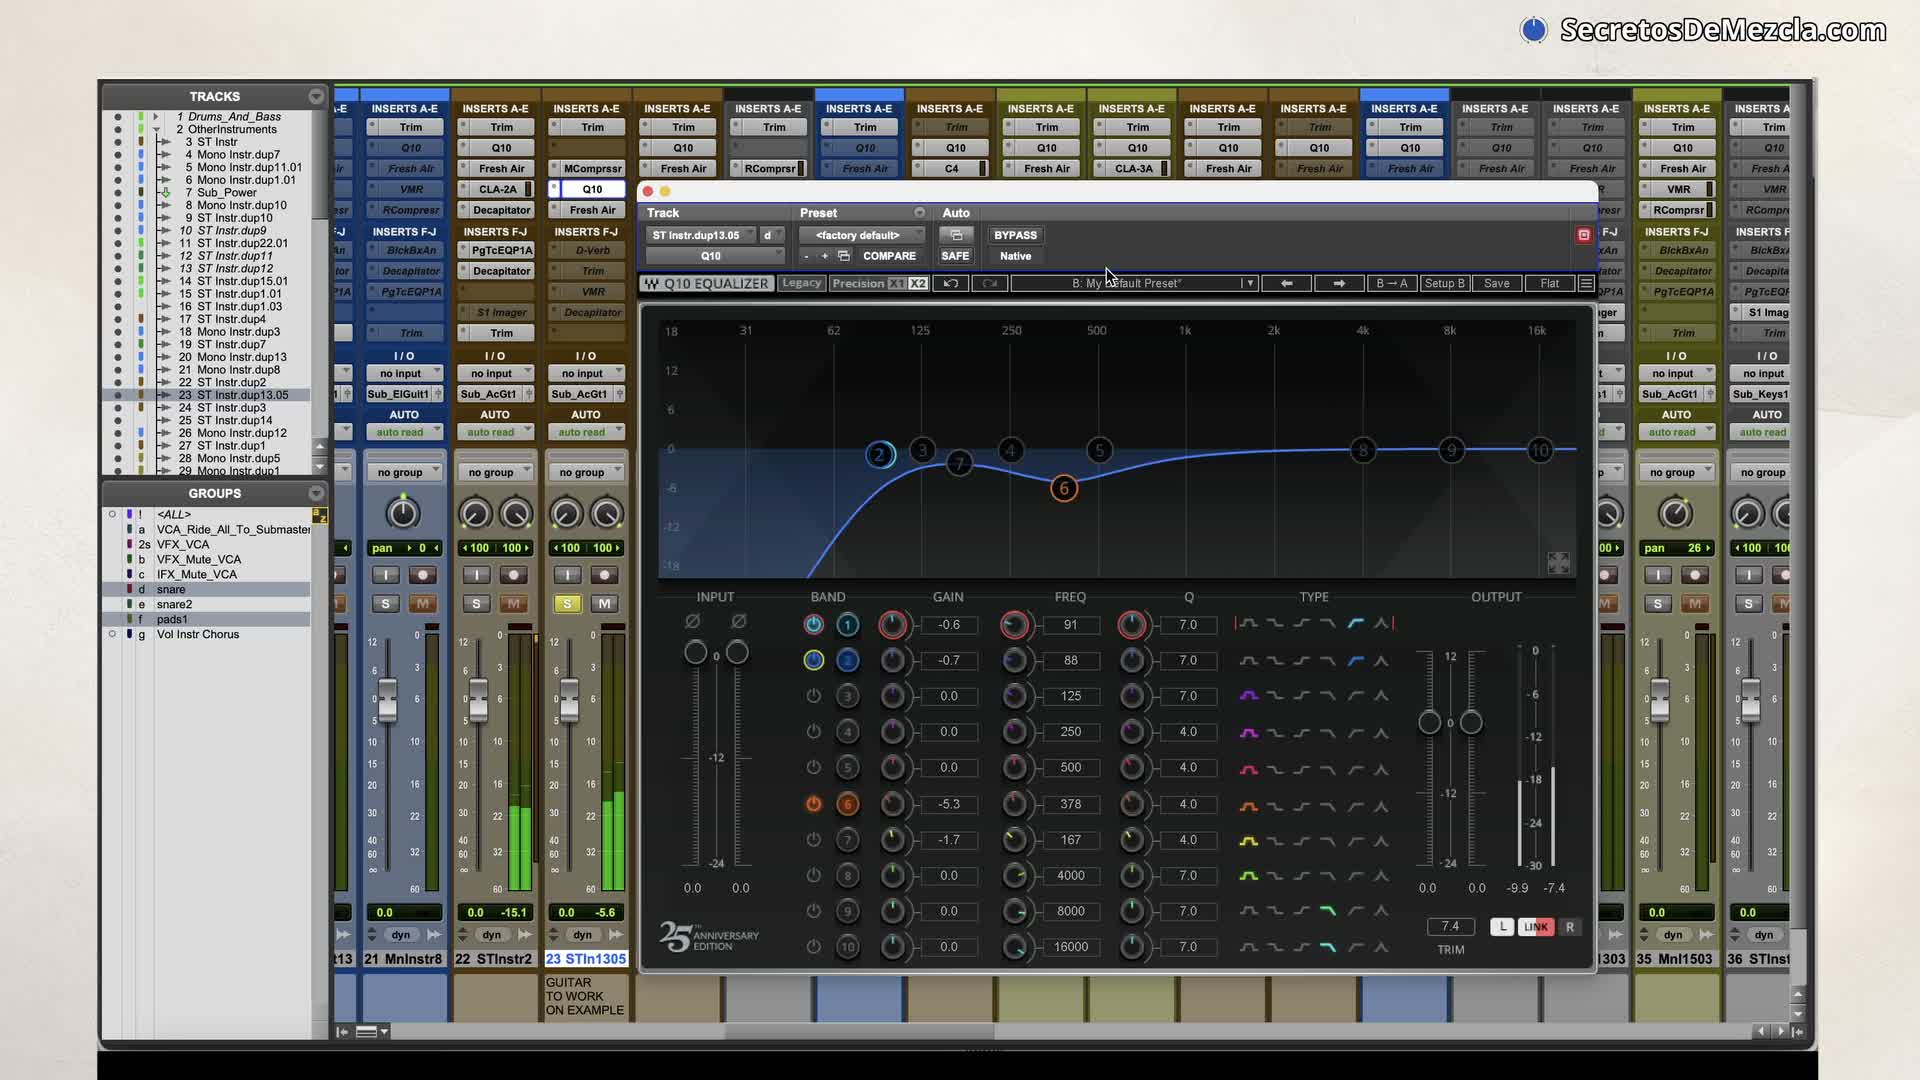
Task: Load next preset with right arrow
Action: tap(1338, 284)
